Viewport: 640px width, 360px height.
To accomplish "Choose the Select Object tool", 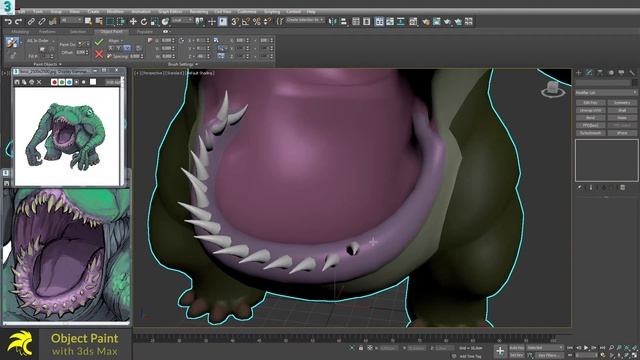I will point(88,21).
